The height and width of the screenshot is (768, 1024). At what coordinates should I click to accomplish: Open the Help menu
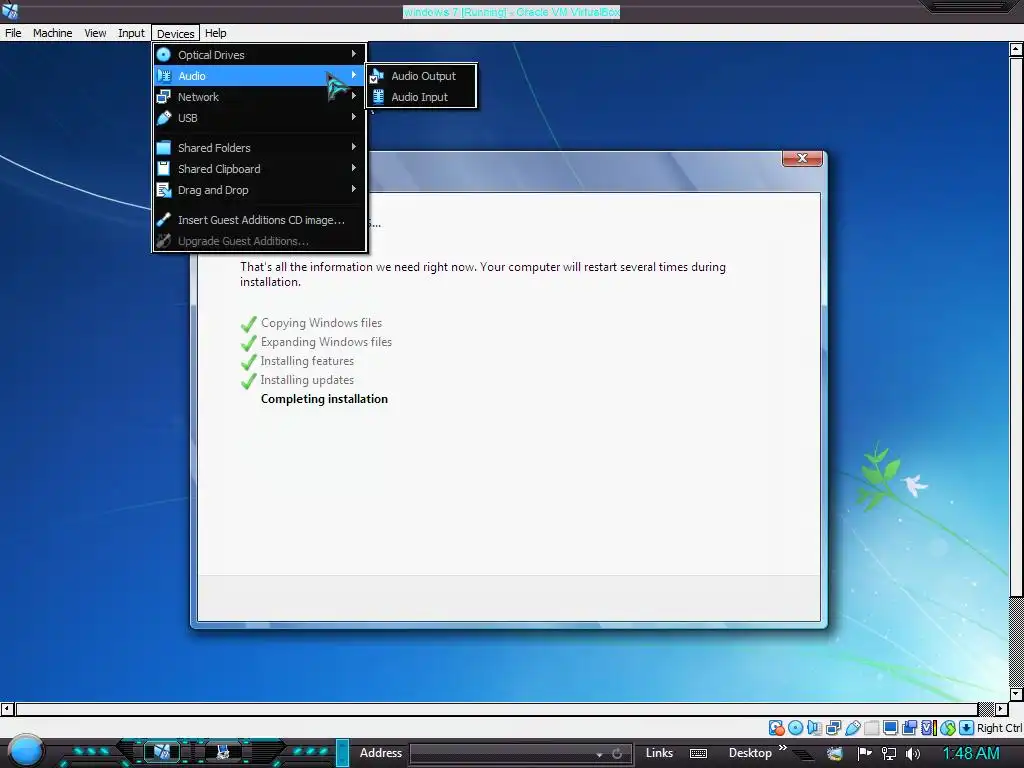point(216,33)
